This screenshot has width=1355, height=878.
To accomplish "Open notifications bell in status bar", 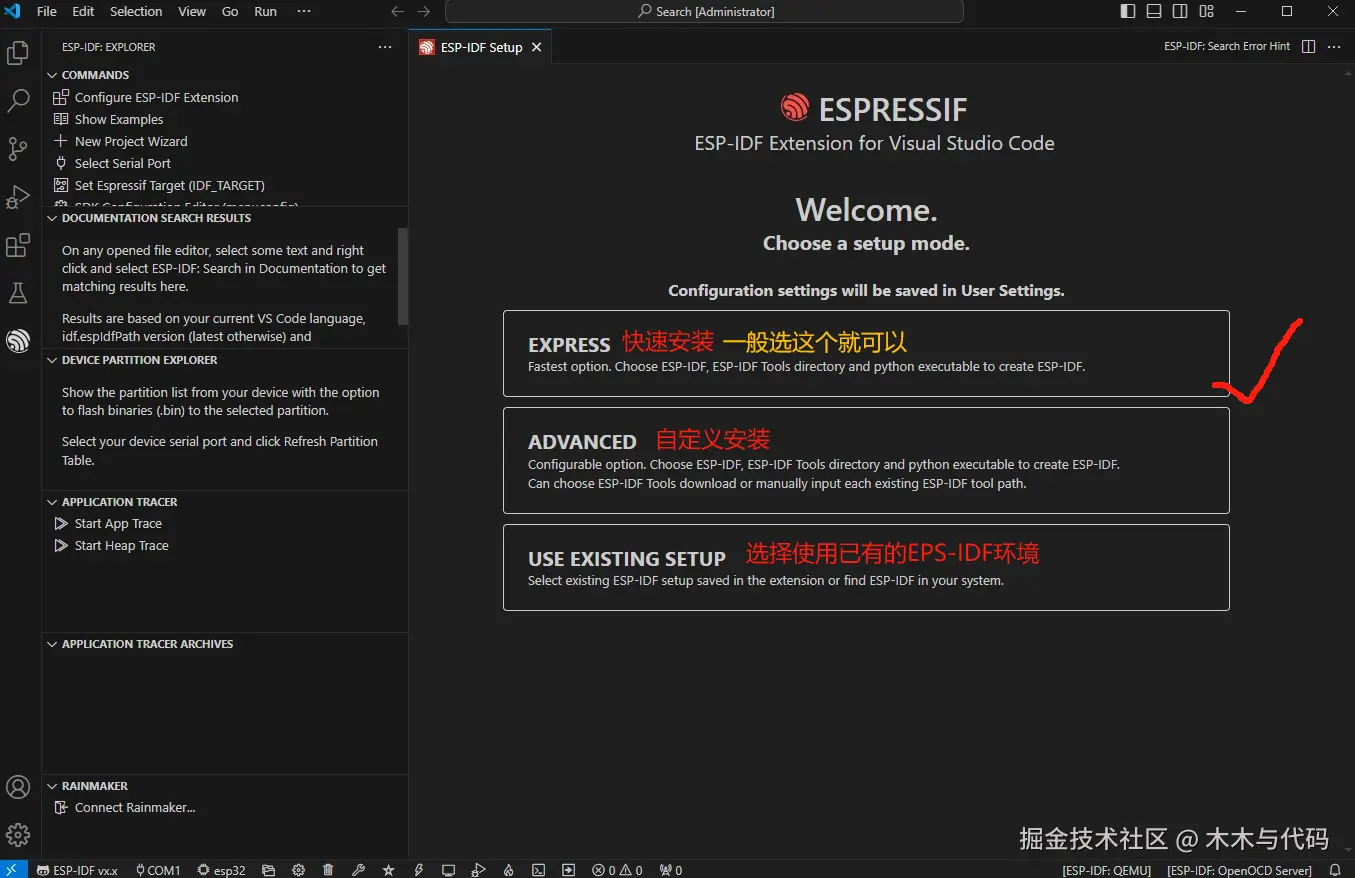I will (x=1334, y=870).
